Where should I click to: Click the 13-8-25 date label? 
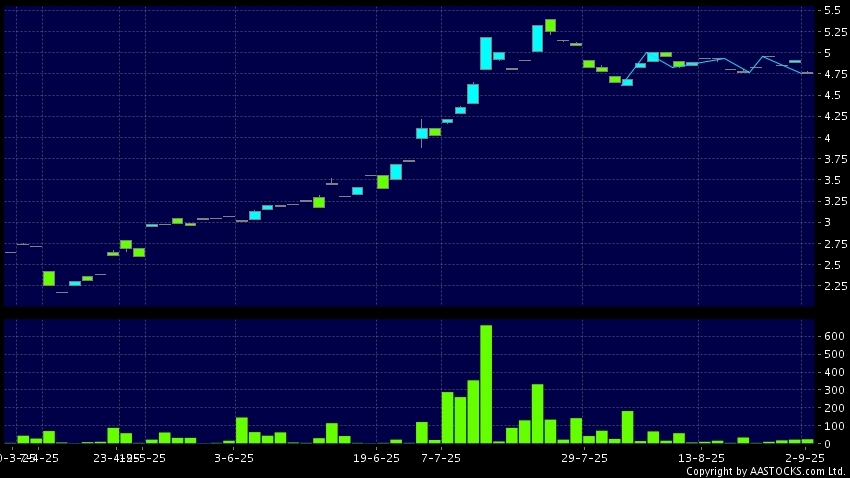(701, 458)
